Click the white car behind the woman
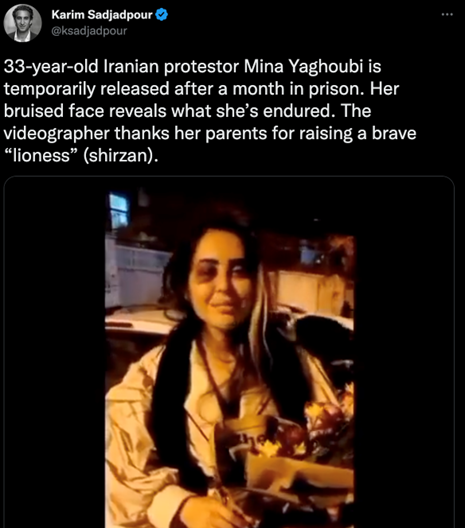Viewport: 465px width, 528px height. tap(141, 322)
